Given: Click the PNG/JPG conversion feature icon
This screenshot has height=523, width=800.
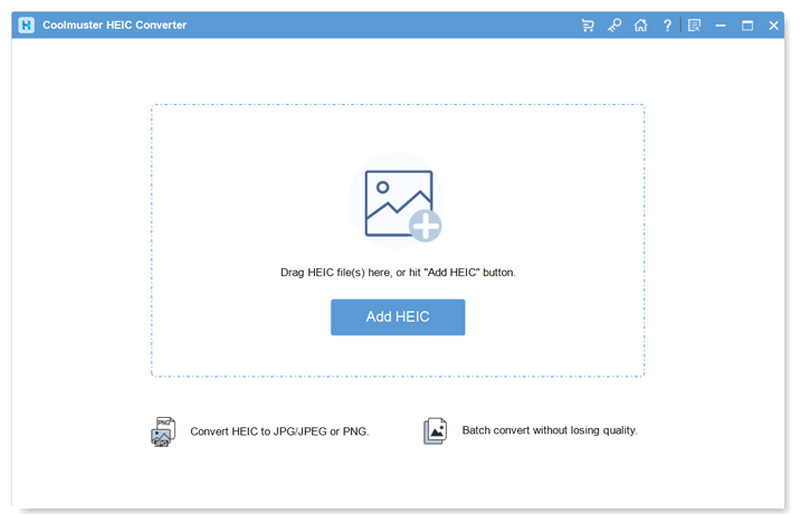Looking at the screenshot, I should pyautogui.click(x=163, y=432).
